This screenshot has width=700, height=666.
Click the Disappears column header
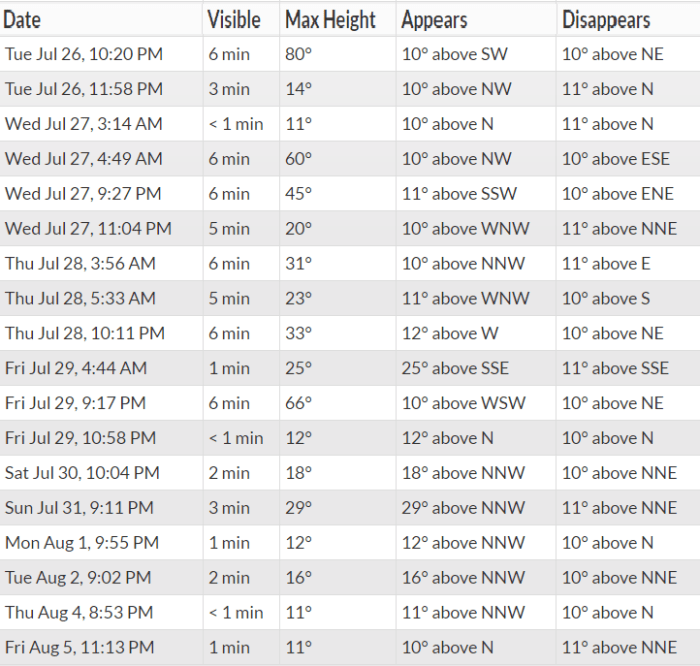point(606,20)
